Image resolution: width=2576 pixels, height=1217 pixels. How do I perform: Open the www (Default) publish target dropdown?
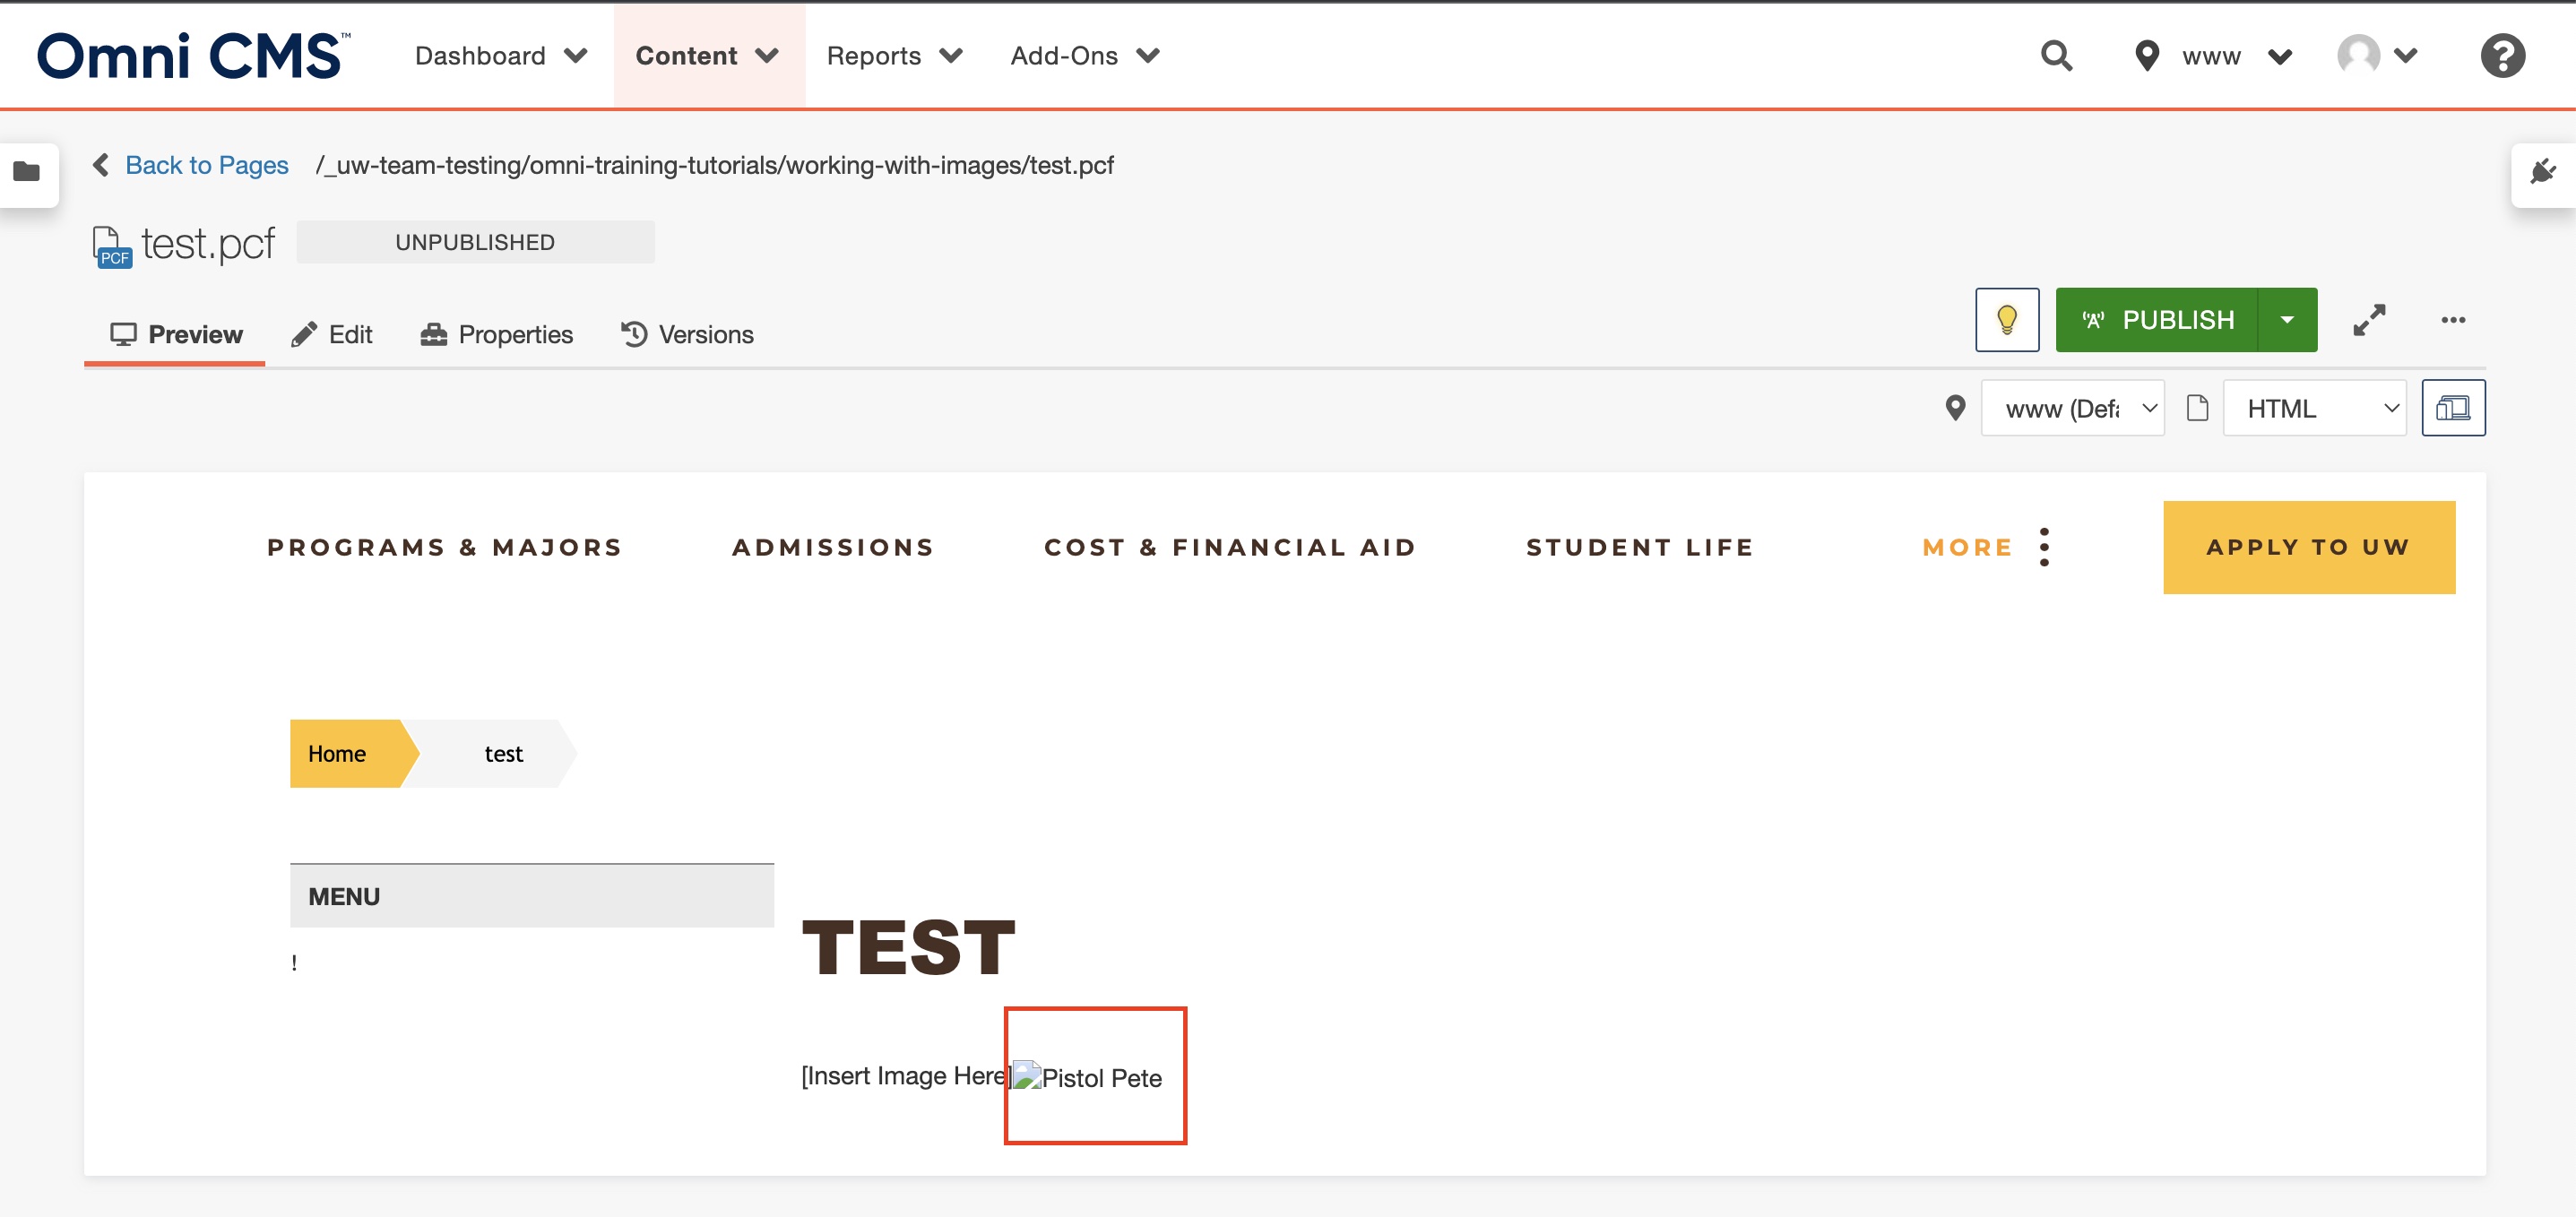tap(2073, 408)
